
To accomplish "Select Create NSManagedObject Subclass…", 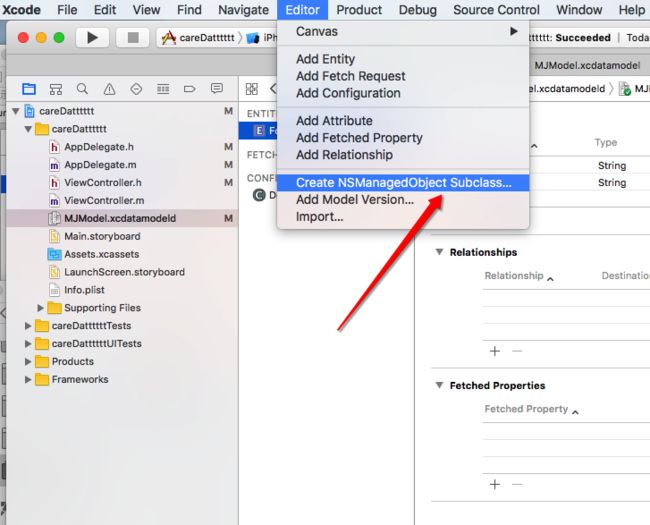I will point(403,182).
